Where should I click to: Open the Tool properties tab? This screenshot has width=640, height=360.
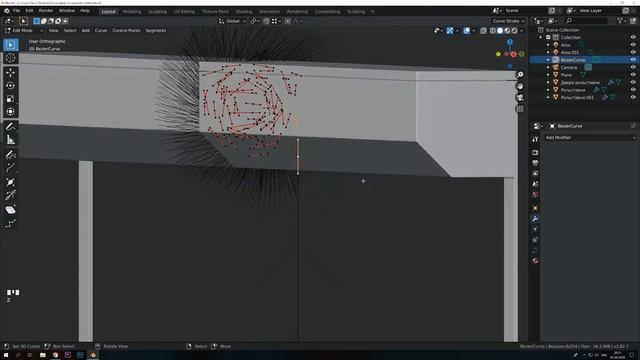pos(535,140)
